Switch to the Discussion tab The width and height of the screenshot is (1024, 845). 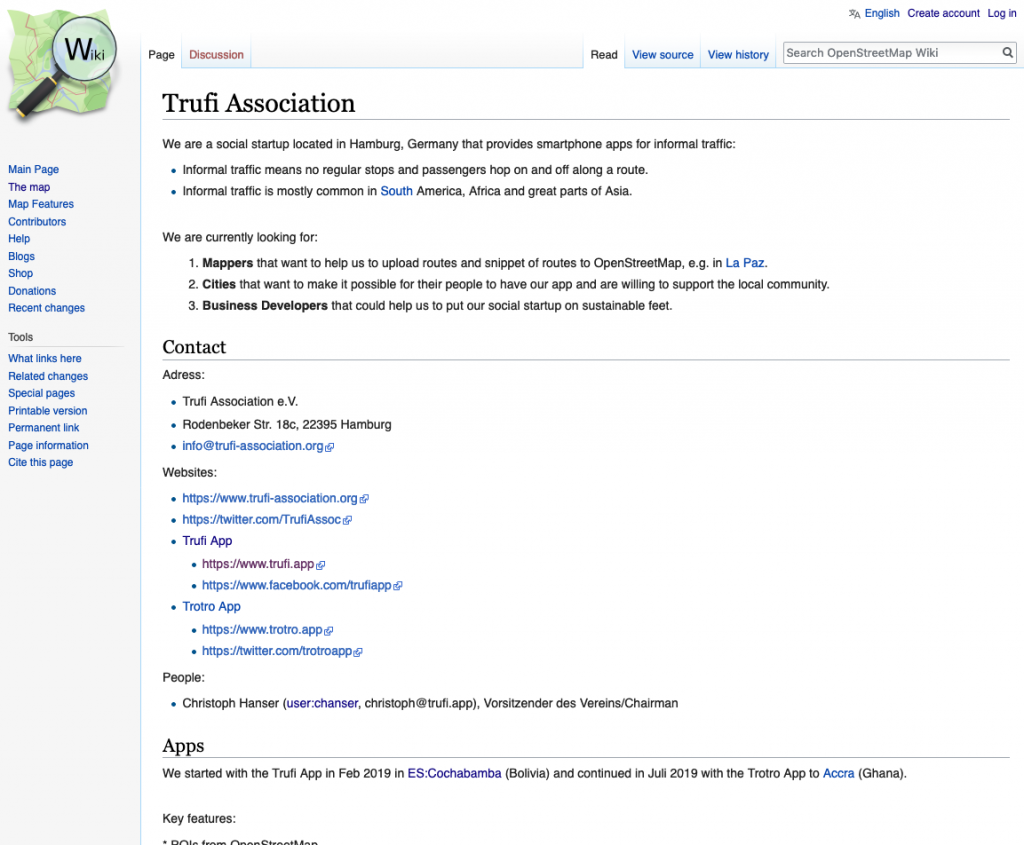216,55
